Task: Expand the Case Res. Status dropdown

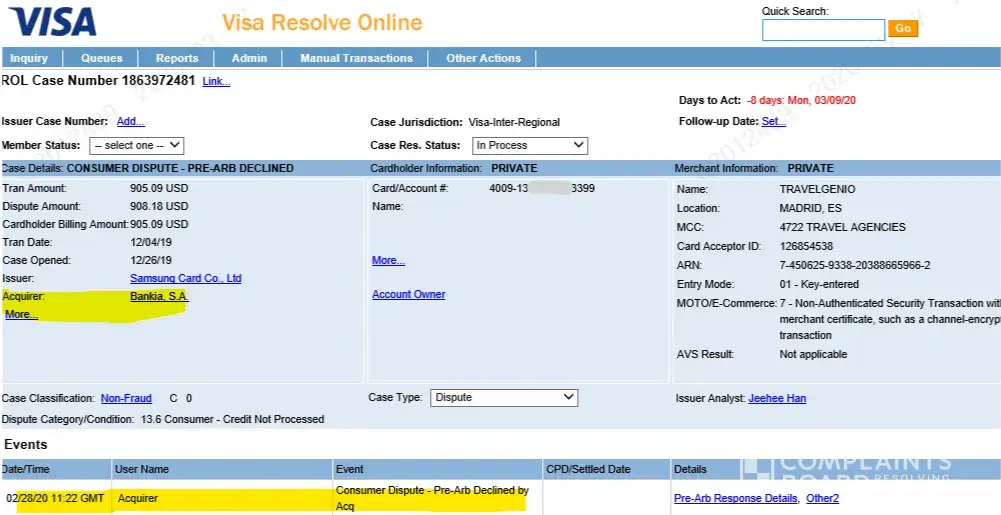Action: click(529, 146)
